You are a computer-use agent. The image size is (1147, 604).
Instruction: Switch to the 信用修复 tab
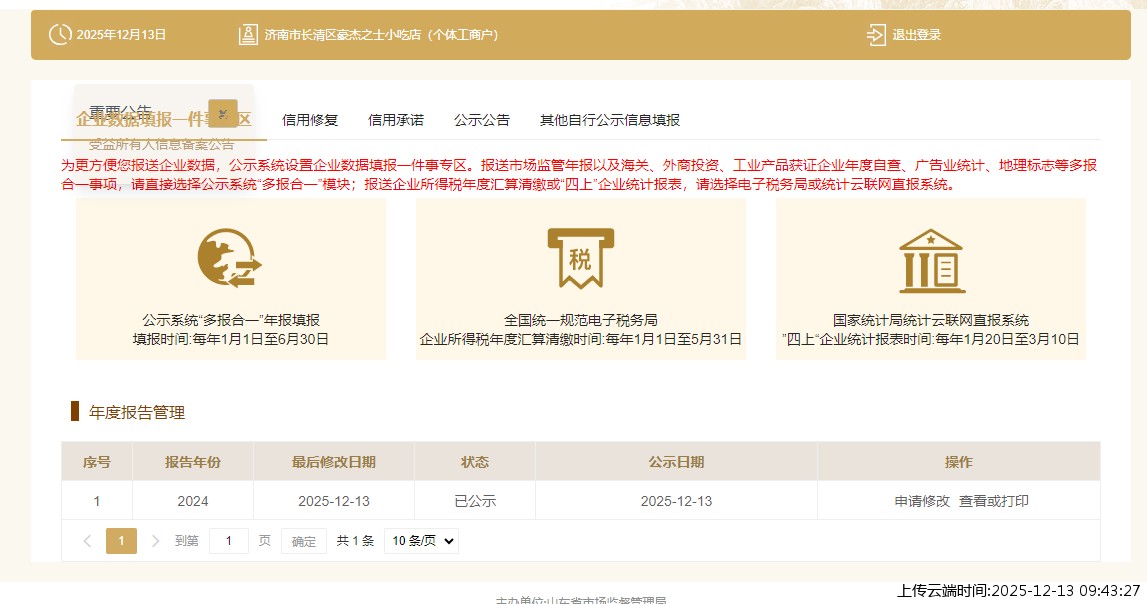(x=312, y=119)
